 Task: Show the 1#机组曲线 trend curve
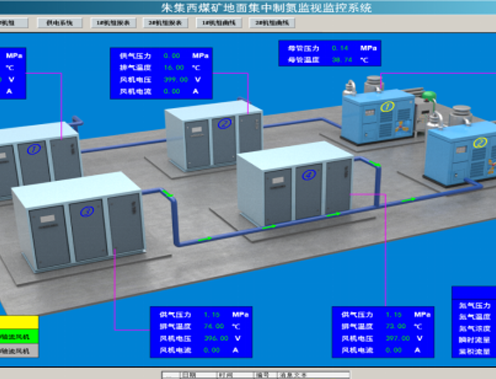219,23
